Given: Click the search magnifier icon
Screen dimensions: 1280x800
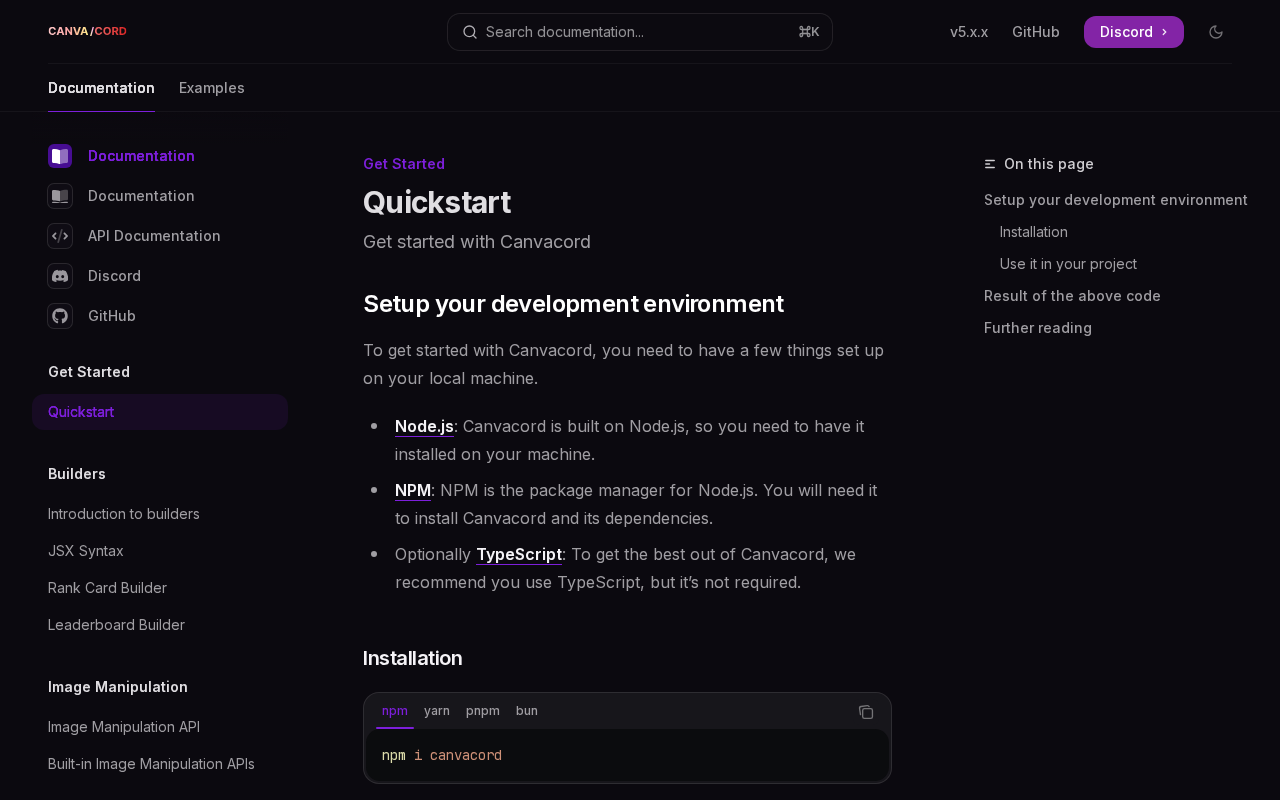Looking at the screenshot, I should click(470, 32).
